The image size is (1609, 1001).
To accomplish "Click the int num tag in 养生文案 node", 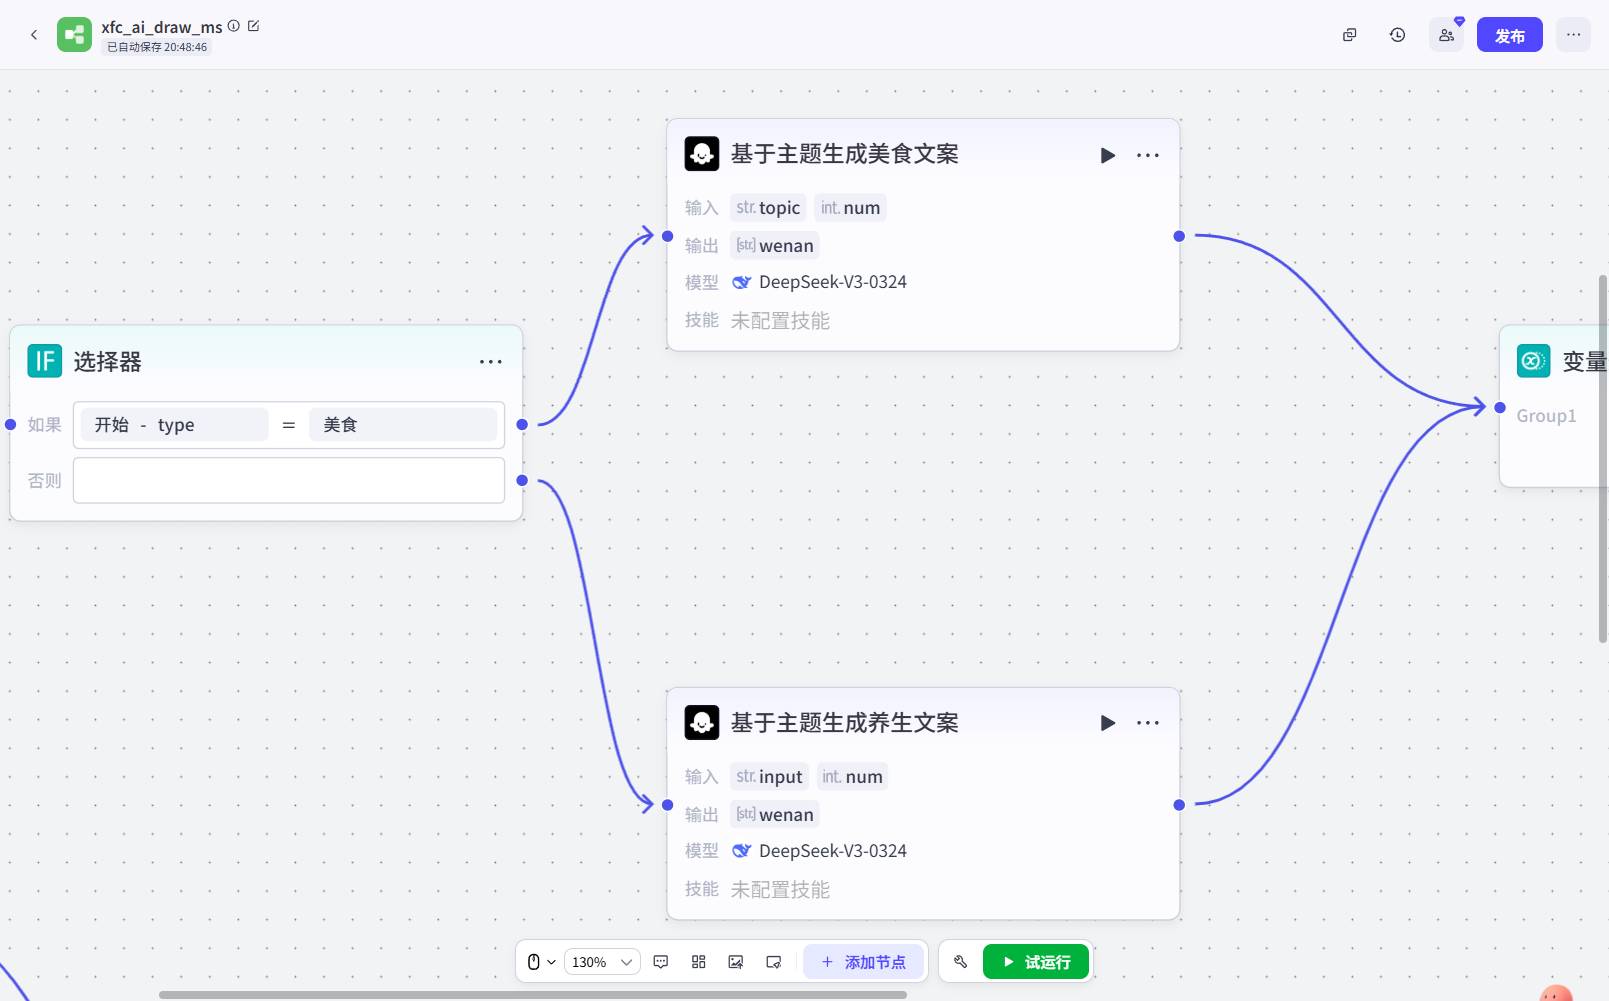I will pyautogui.click(x=853, y=777).
